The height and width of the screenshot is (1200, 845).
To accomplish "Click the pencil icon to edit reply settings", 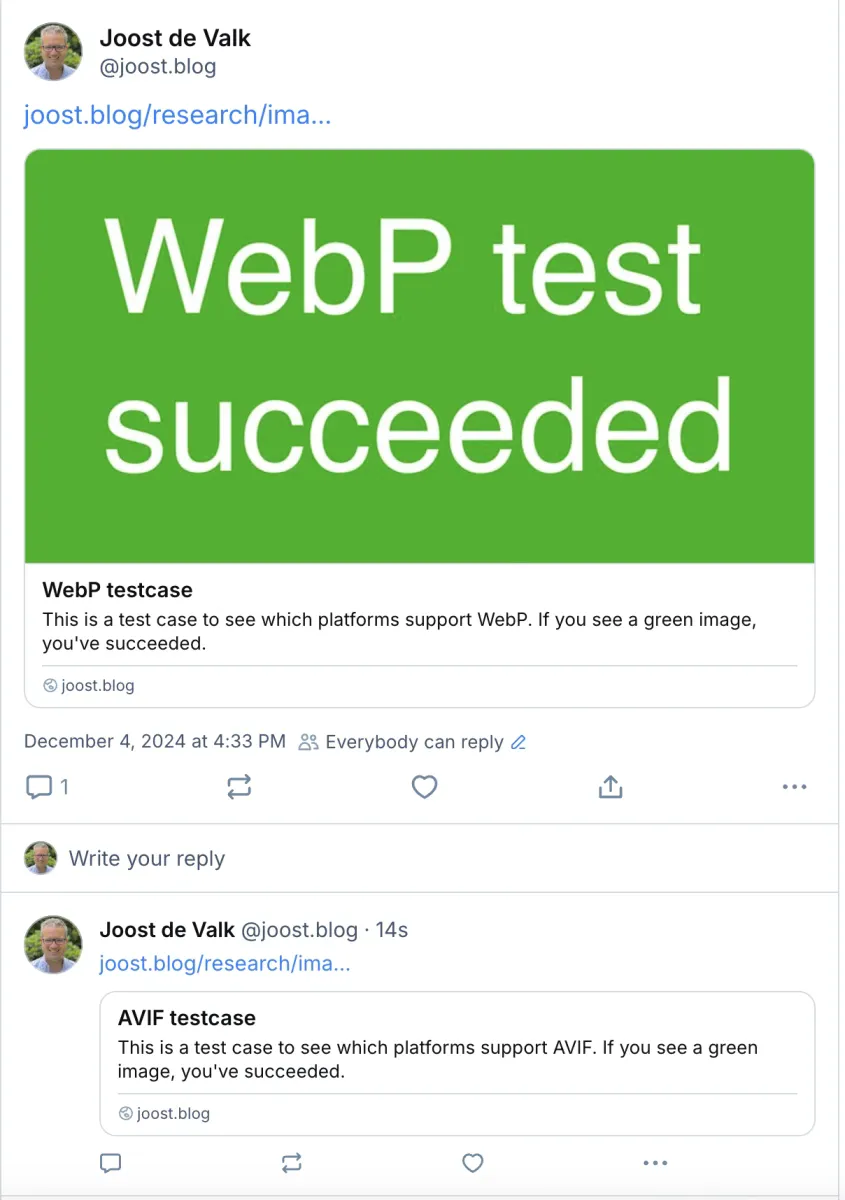I will 518,741.
